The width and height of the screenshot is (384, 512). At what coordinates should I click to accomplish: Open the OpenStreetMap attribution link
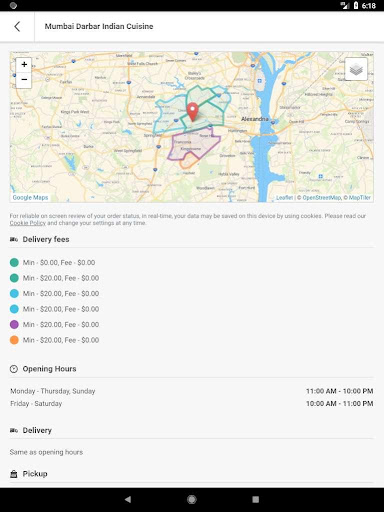pyautogui.click(x=322, y=198)
